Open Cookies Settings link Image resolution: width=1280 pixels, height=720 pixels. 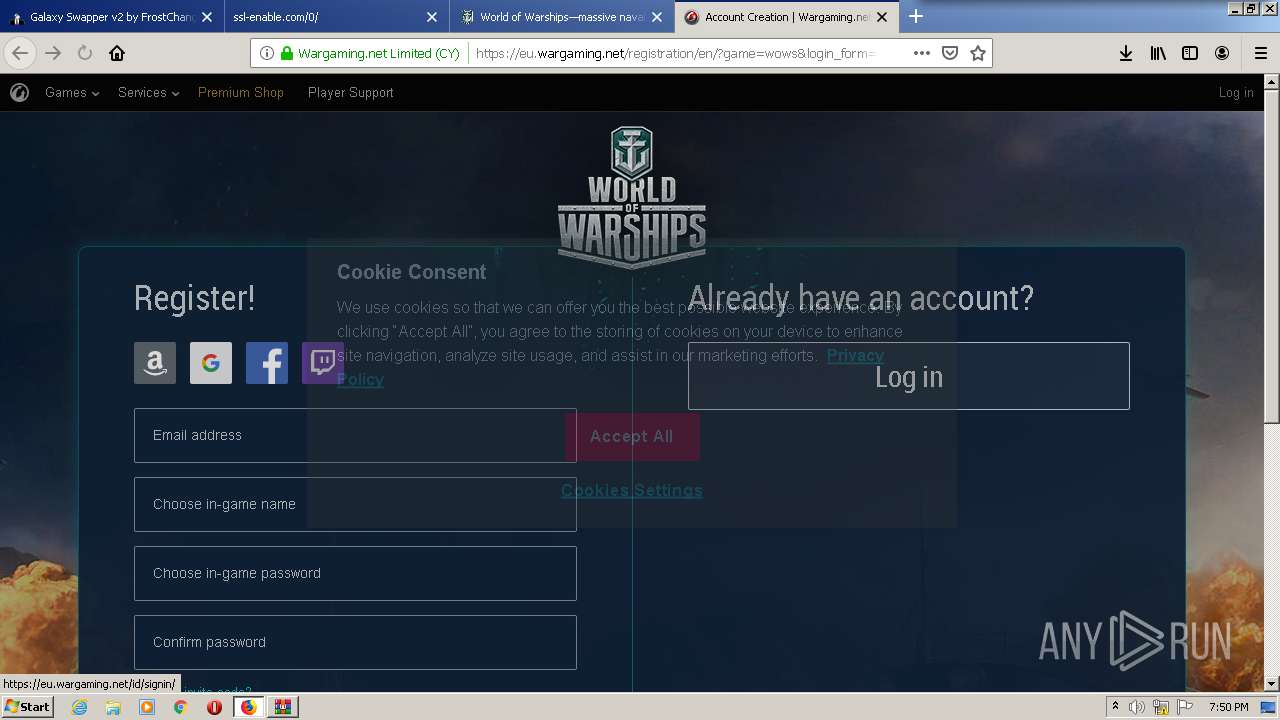632,490
